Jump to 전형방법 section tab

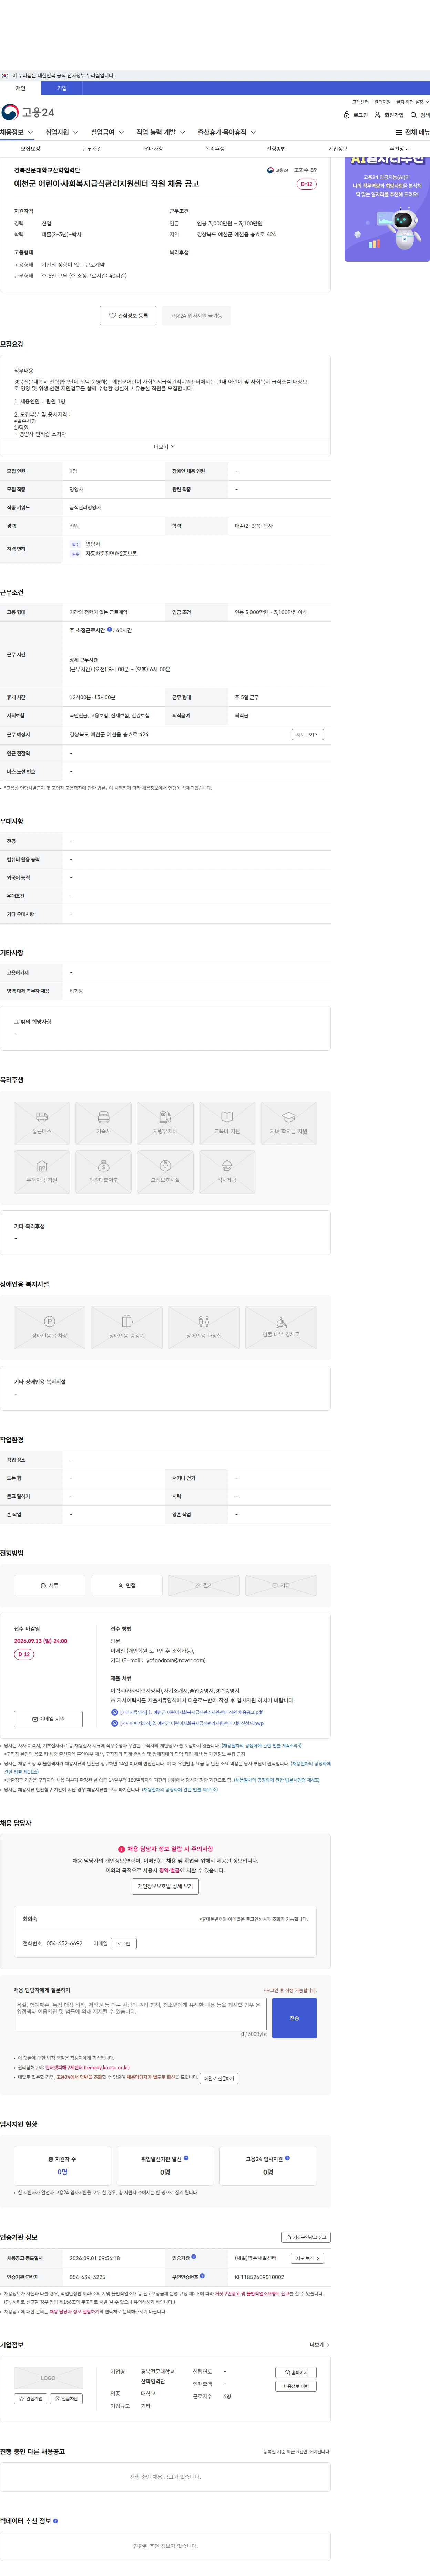coord(276,149)
